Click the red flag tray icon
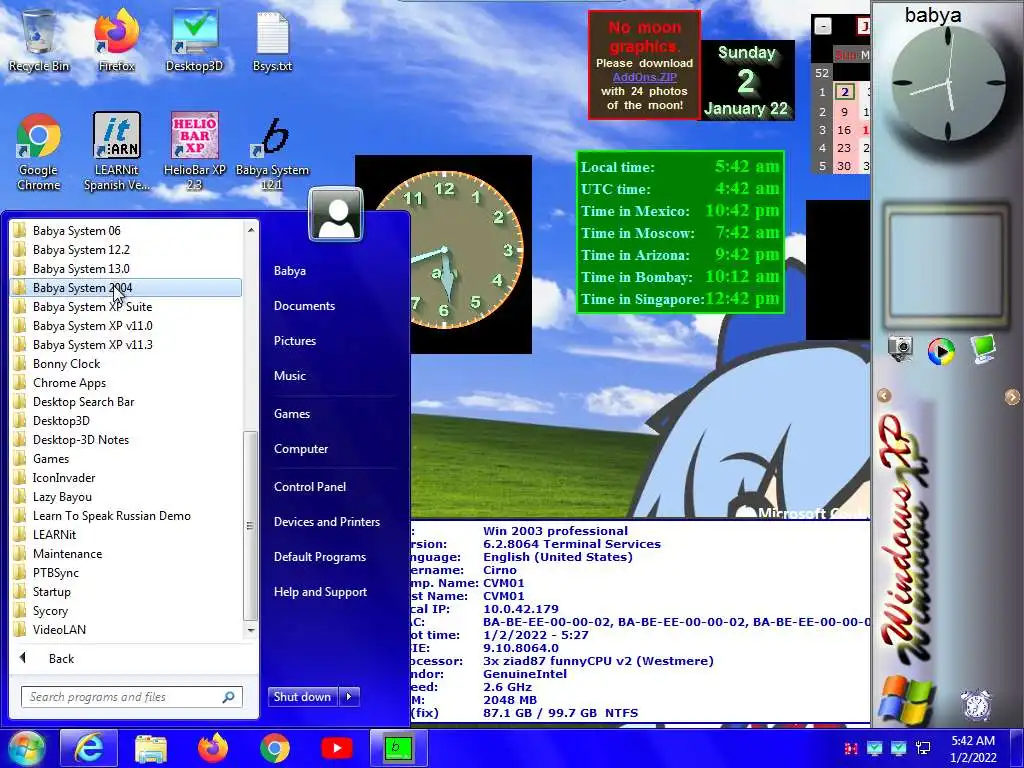This screenshot has height=768, width=1024. (851, 748)
